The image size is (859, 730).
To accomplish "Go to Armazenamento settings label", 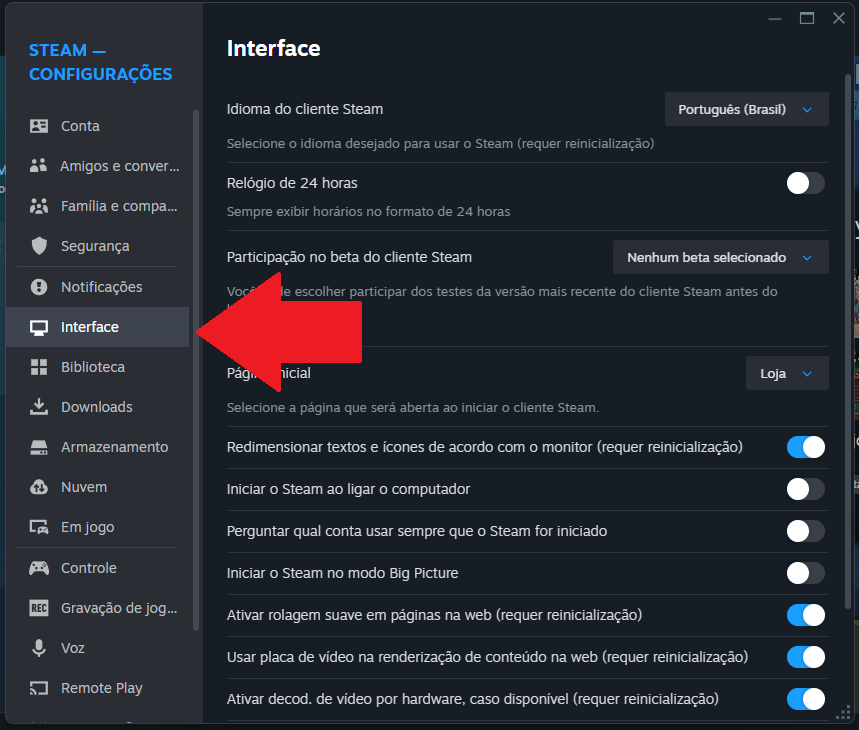I will [x=114, y=447].
